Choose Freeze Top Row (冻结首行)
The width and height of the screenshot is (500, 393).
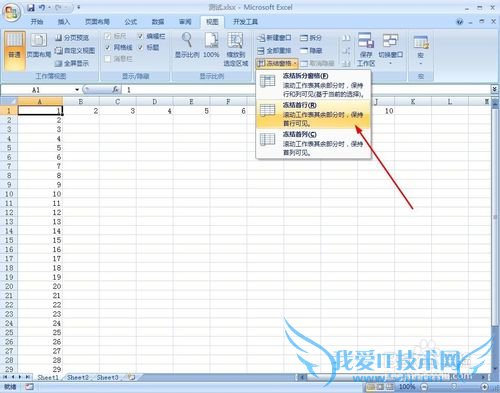tap(313, 114)
